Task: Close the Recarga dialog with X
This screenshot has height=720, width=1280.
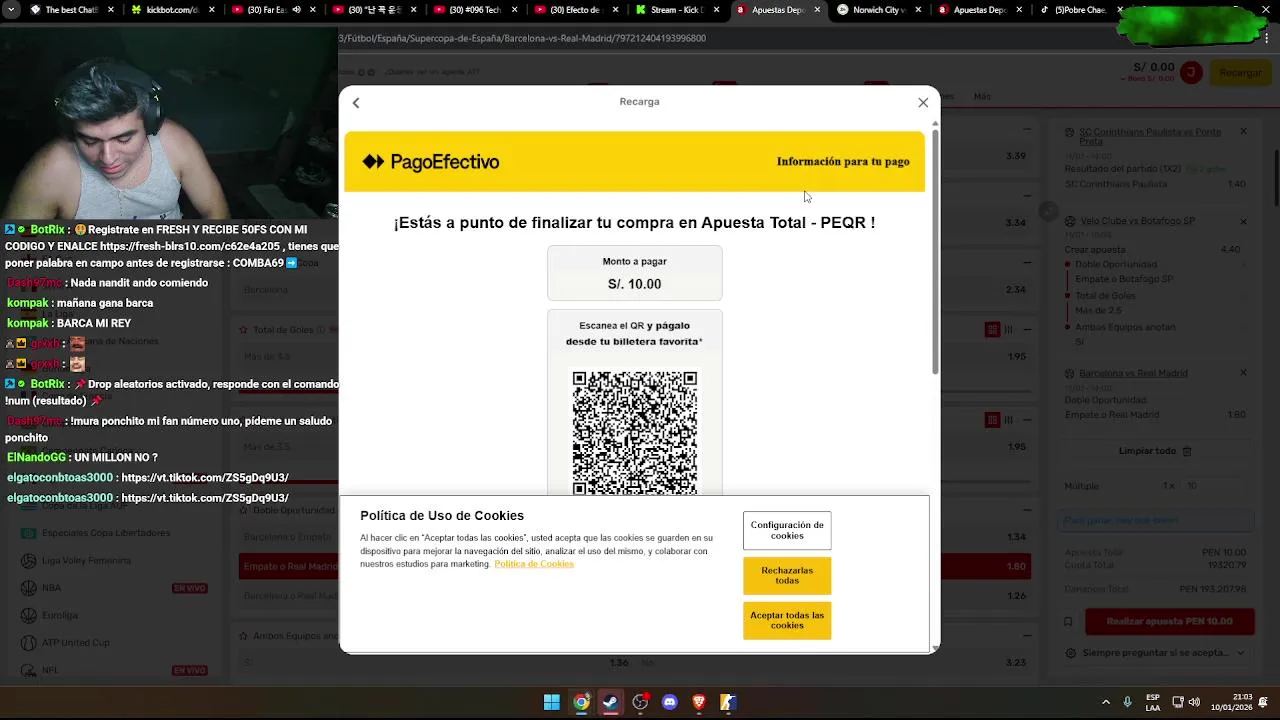Action: [923, 102]
